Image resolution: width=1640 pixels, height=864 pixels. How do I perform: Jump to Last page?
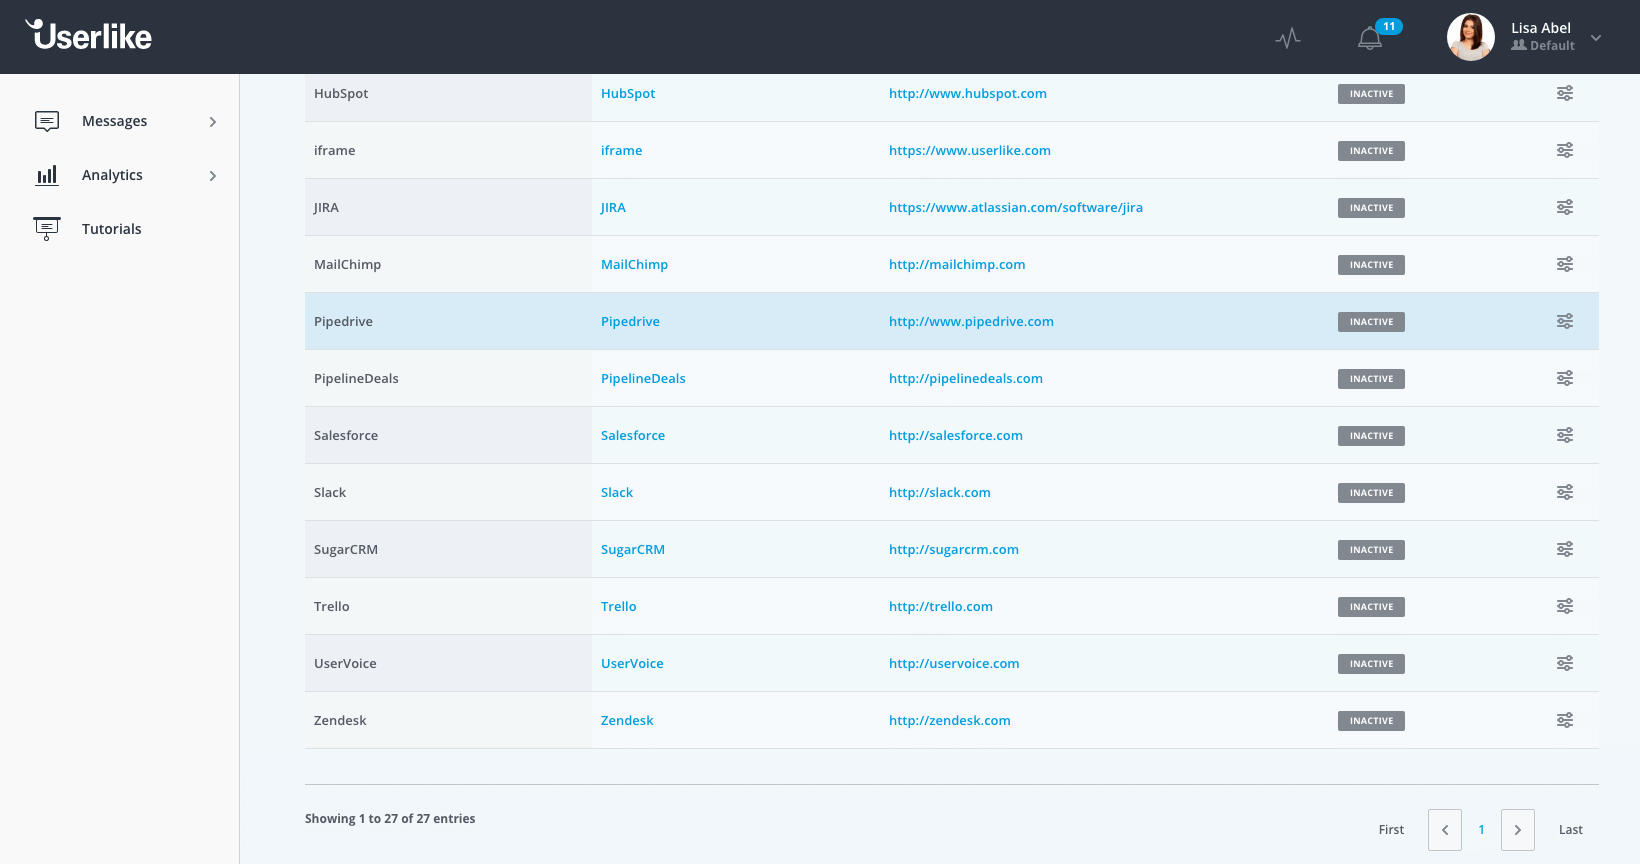tap(1570, 830)
